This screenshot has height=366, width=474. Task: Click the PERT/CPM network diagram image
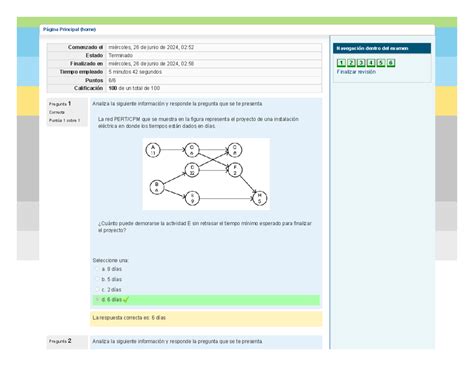[x=206, y=174]
